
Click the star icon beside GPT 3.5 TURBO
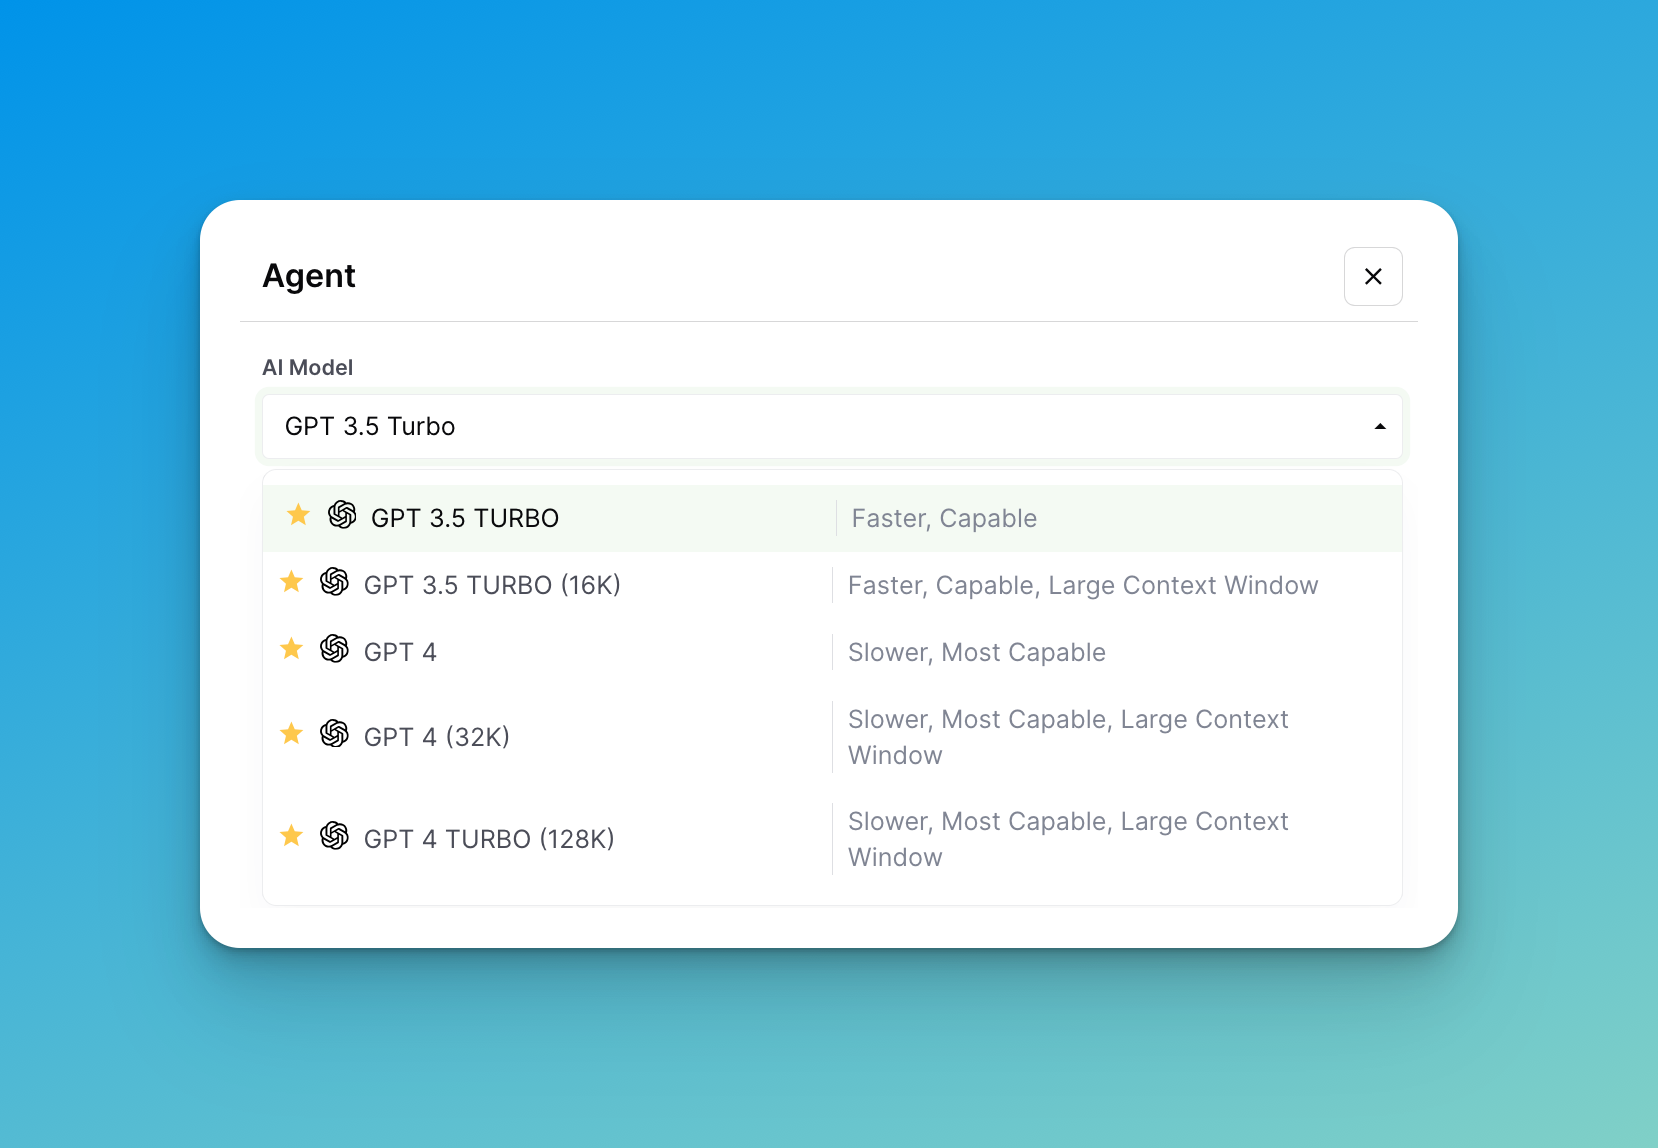point(298,515)
